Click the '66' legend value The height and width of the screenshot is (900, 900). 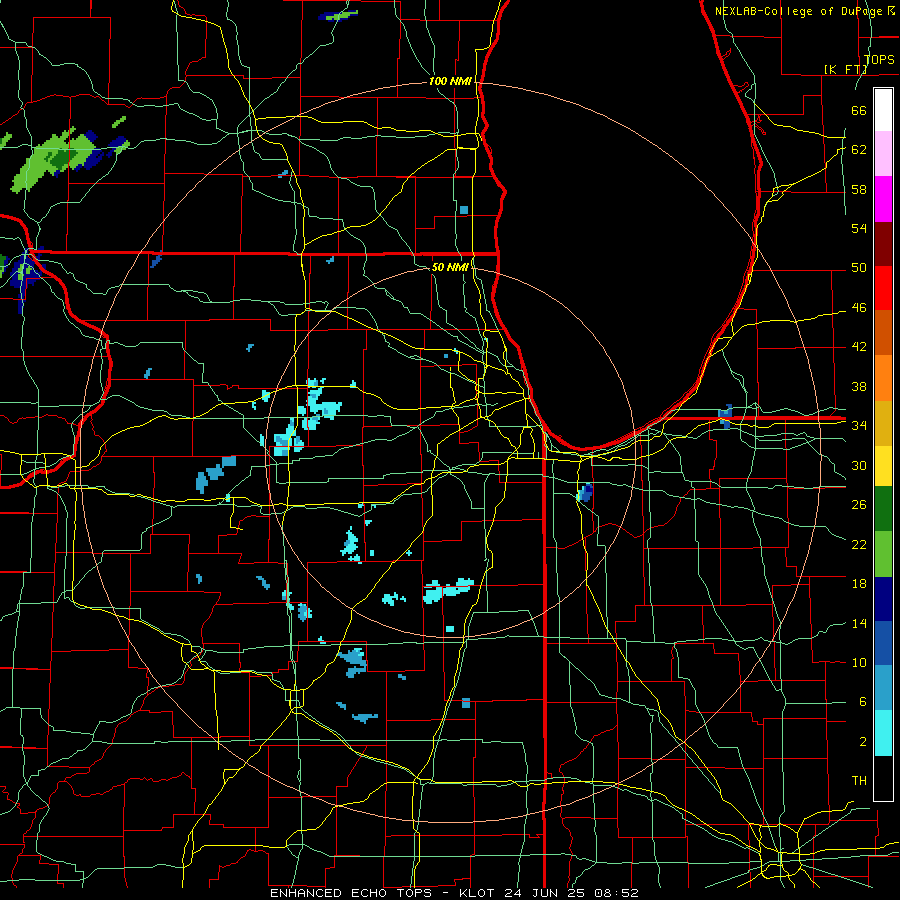point(859,110)
